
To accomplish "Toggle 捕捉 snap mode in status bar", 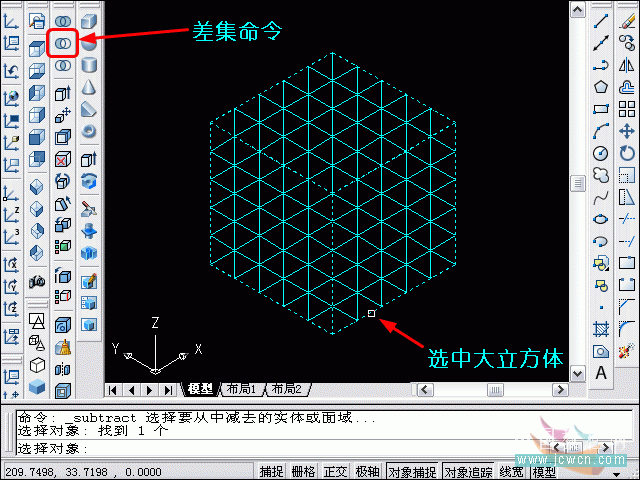I will tap(271, 471).
